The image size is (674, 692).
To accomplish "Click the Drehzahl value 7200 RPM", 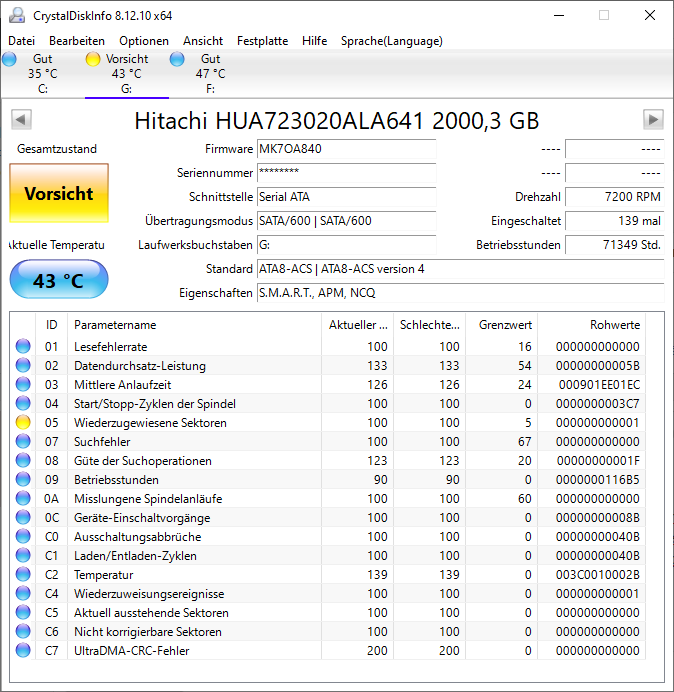I will pyautogui.click(x=614, y=196).
